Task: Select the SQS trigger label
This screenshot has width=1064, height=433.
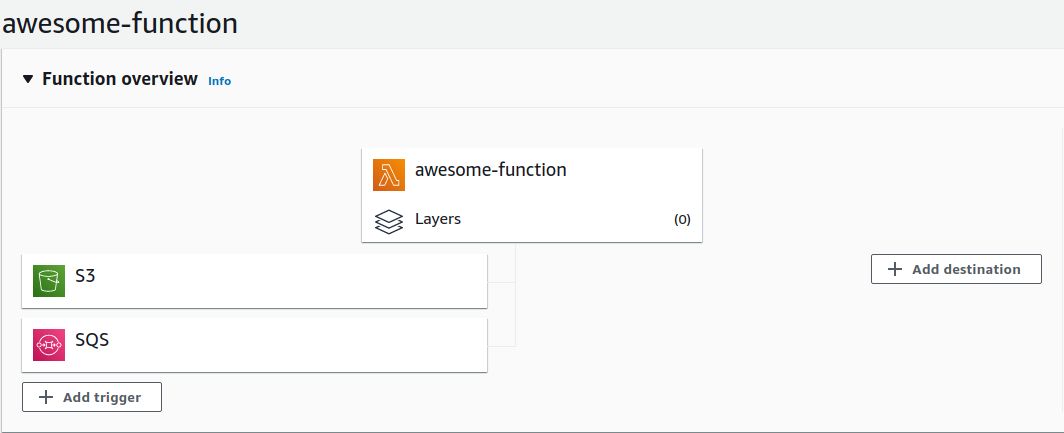Action: click(92, 340)
